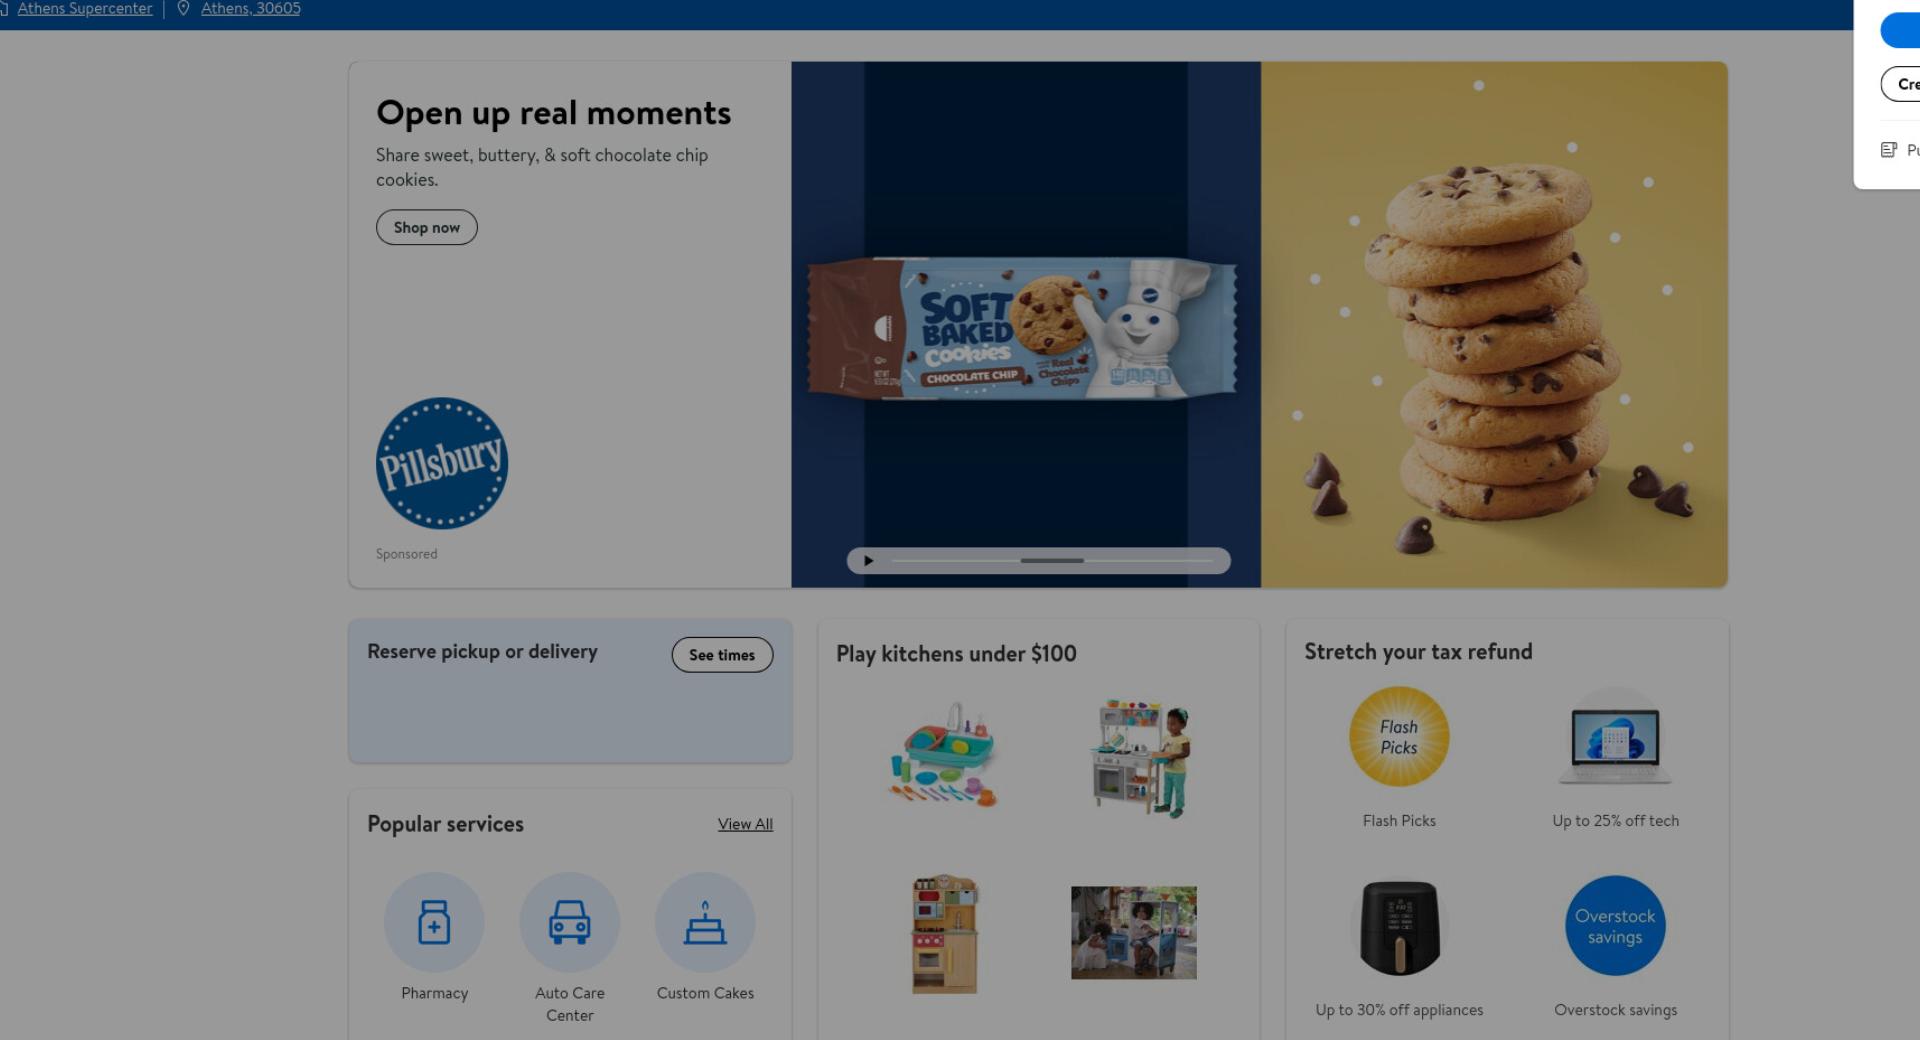Open the View All services link
Screen dimensions: 1920x1040
(745, 824)
